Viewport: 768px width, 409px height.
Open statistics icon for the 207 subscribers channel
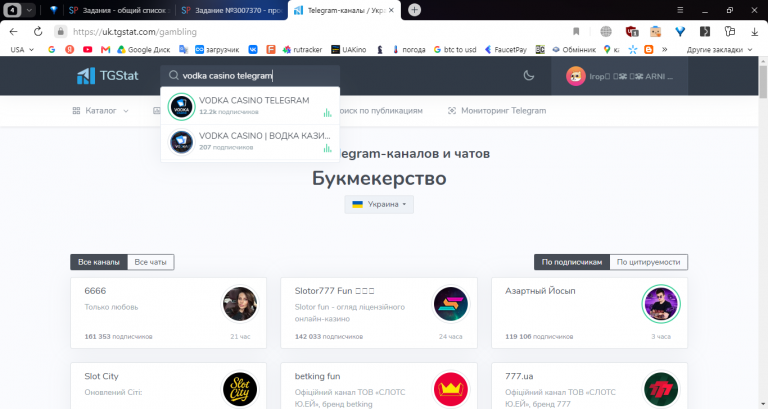(x=327, y=148)
